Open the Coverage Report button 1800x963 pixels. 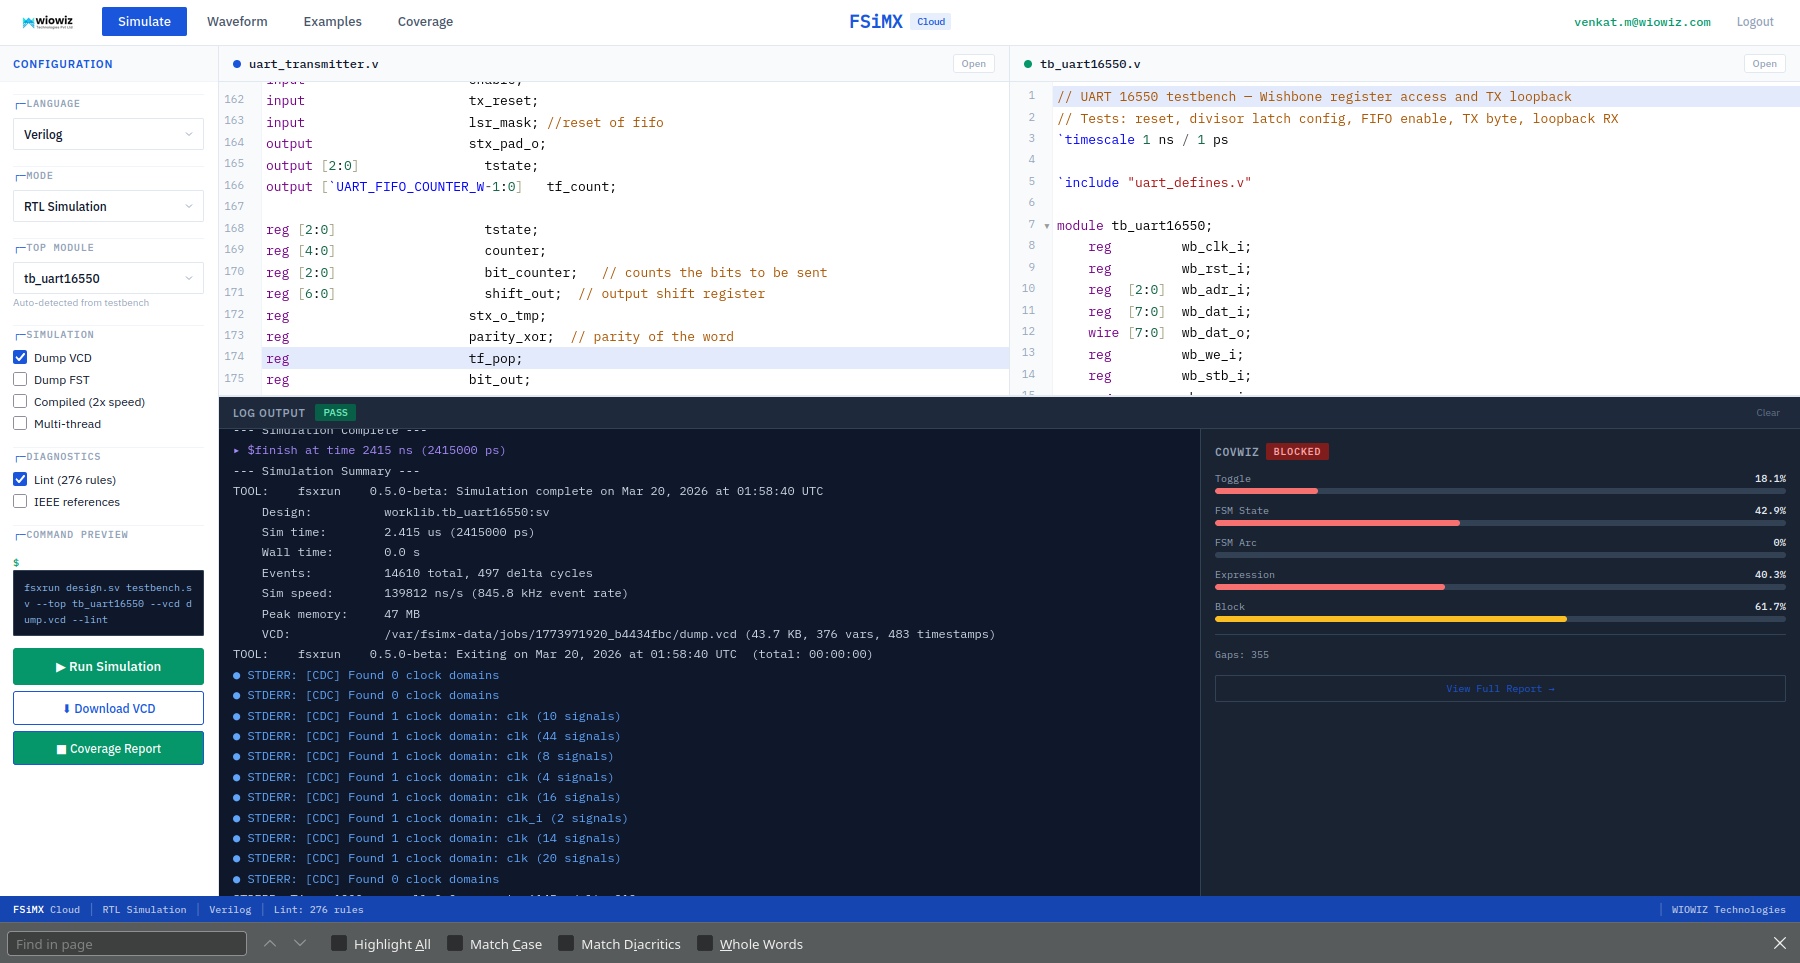[x=108, y=748]
